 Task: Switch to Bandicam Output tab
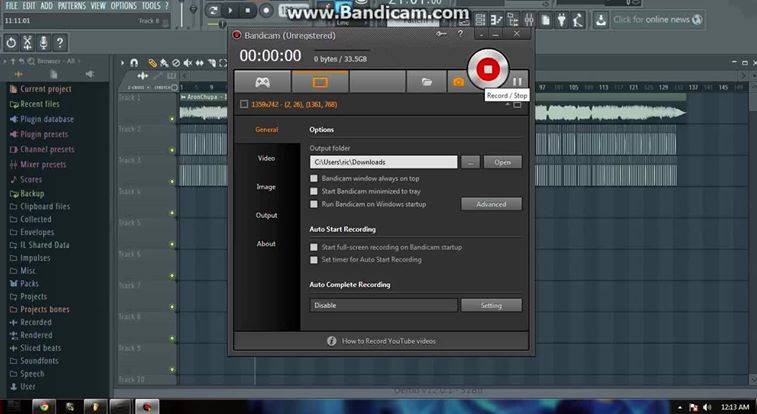[266, 215]
